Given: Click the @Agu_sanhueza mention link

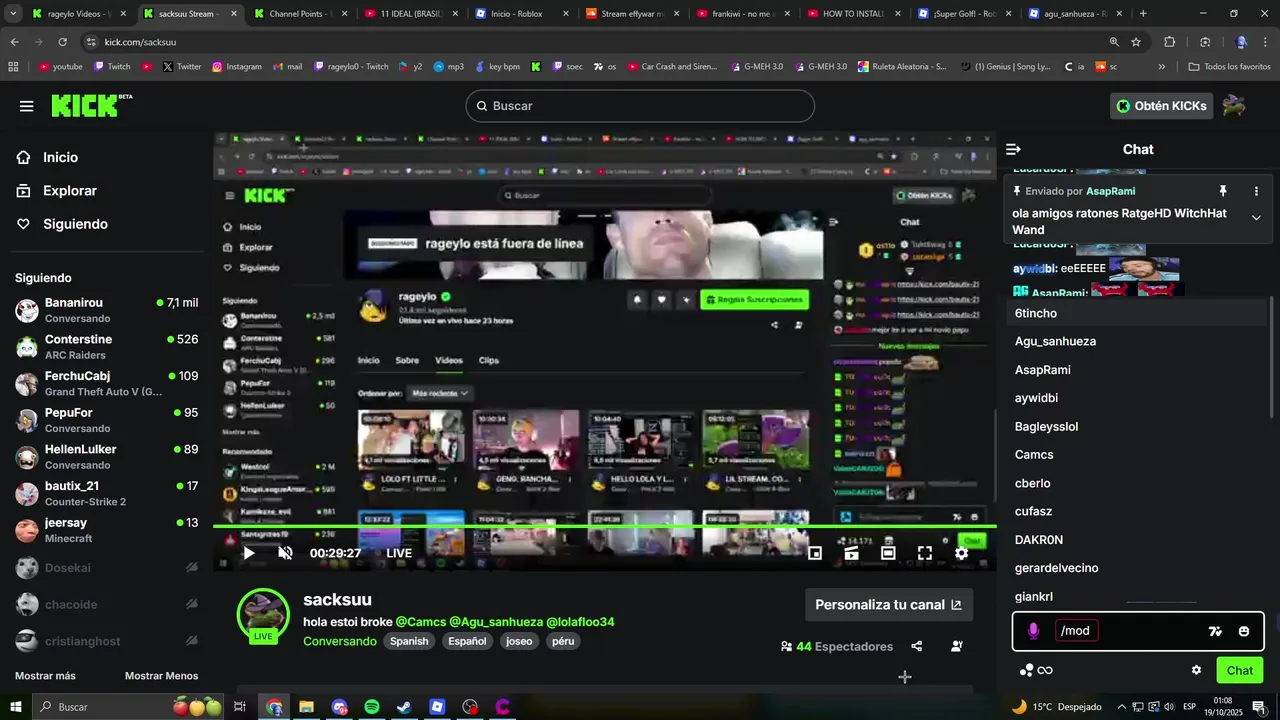Looking at the screenshot, I should [x=496, y=622].
